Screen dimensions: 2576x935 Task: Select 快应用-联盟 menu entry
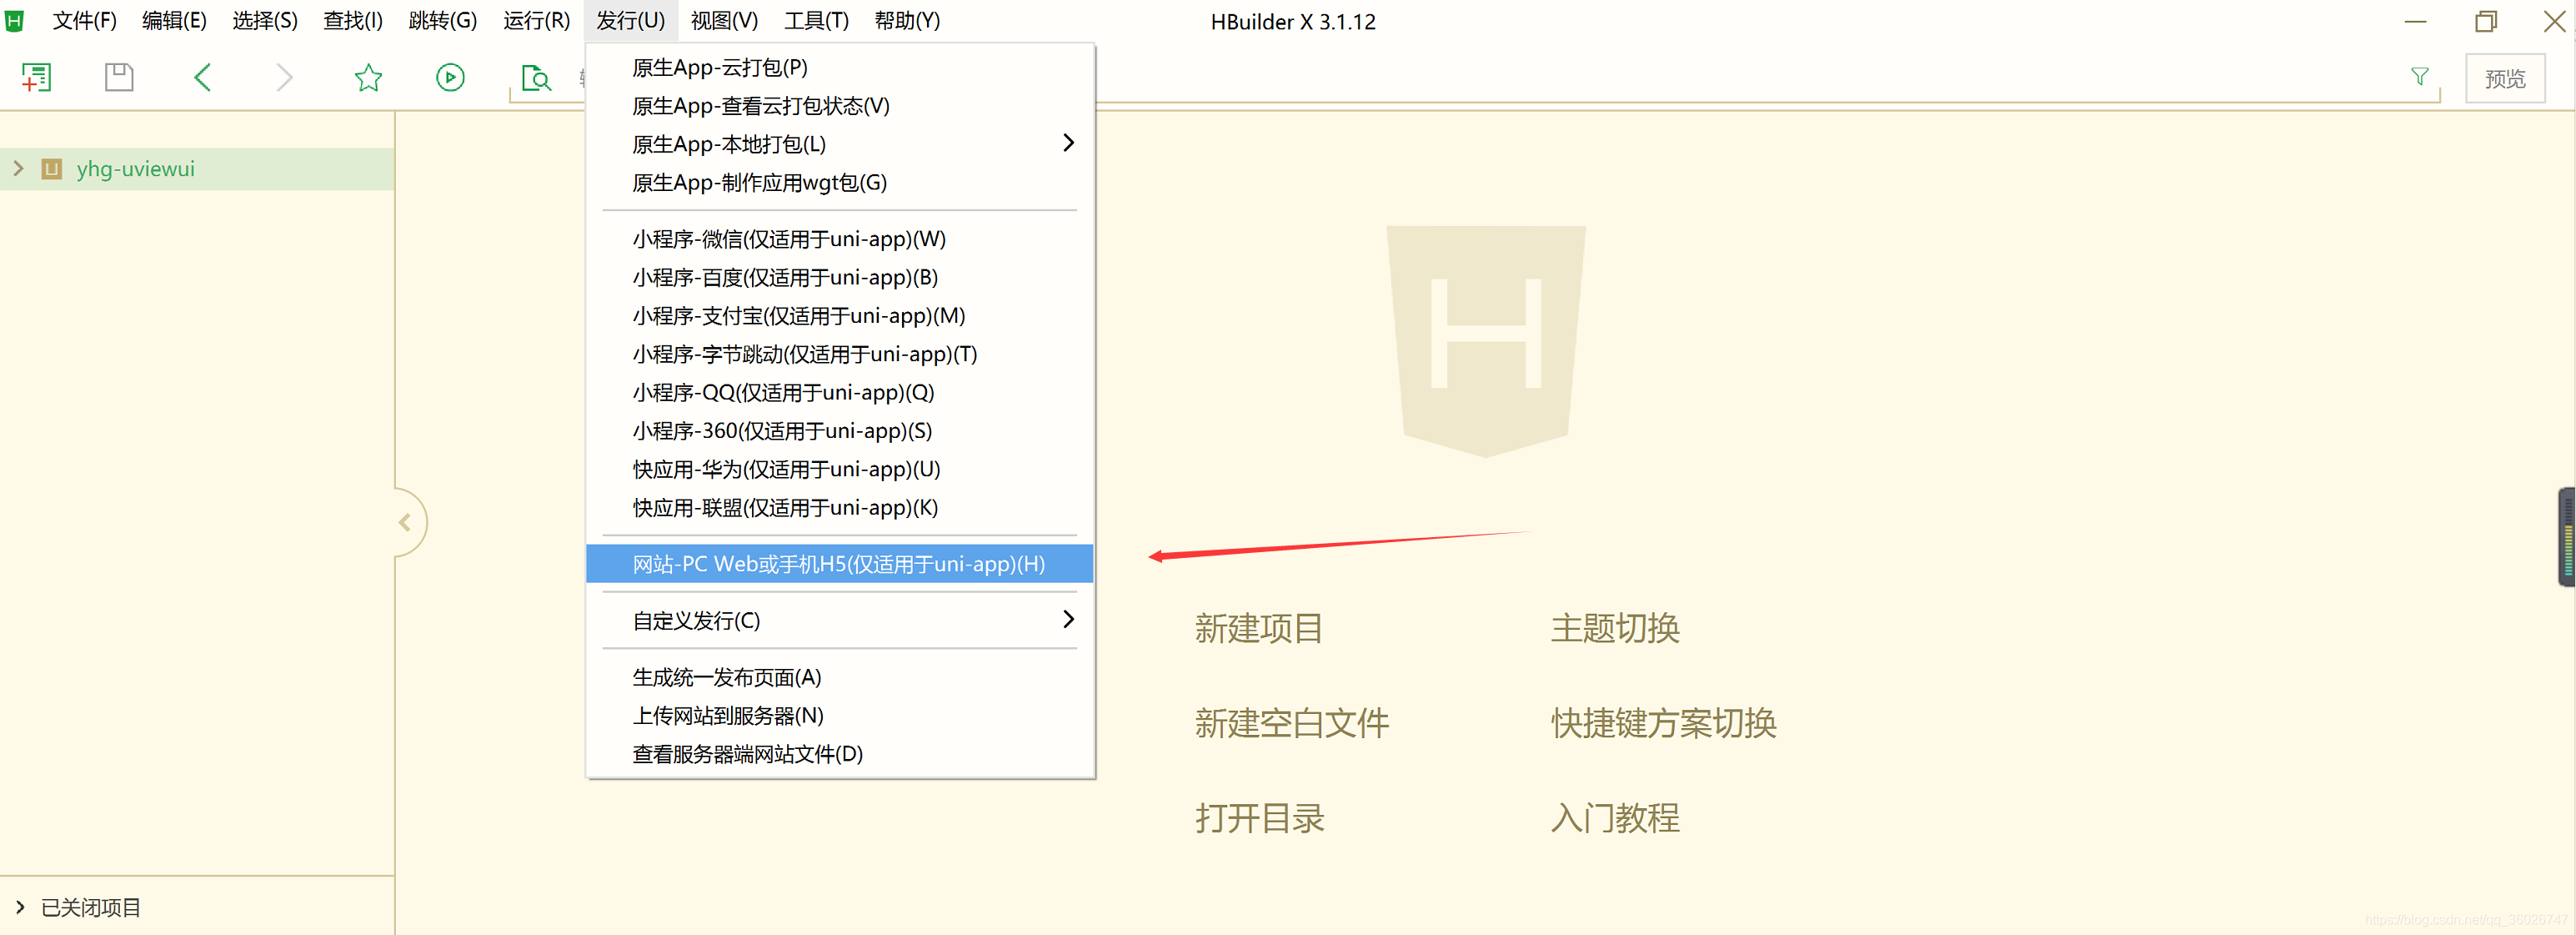[x=839, y=507]
